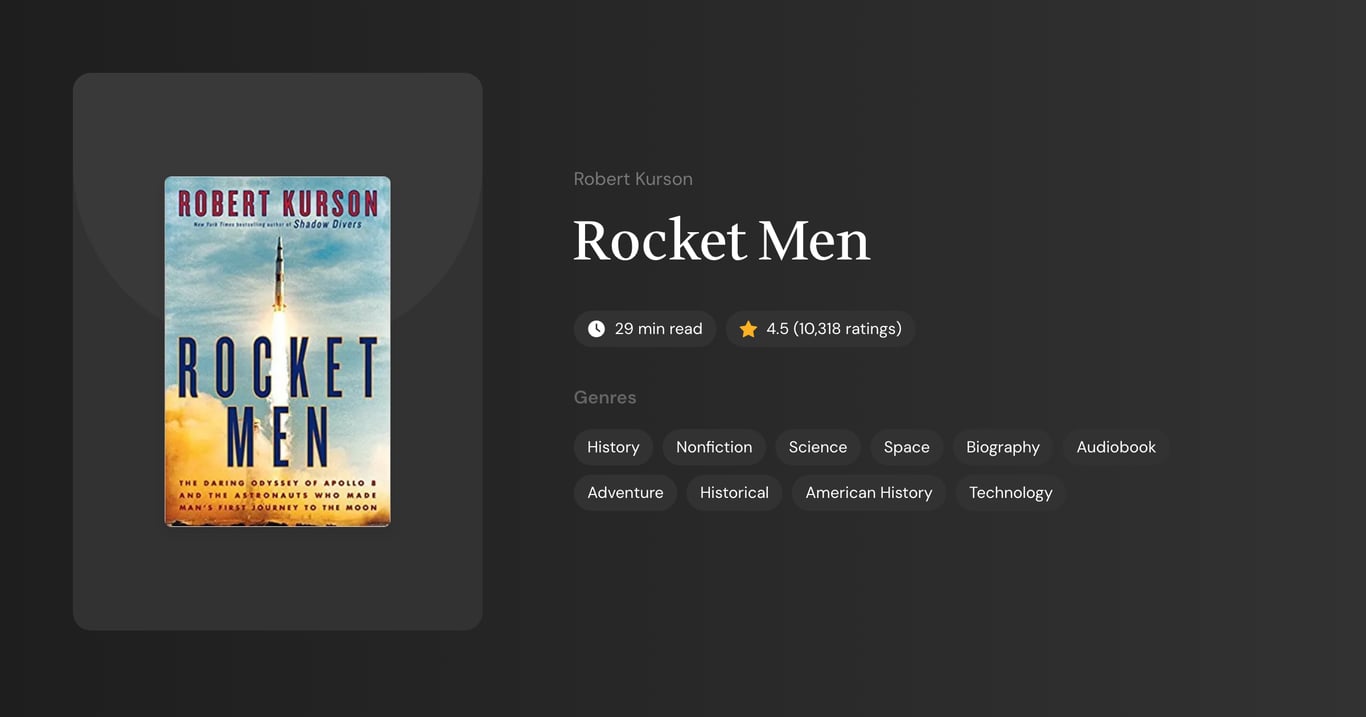Click the Genres section label
This screenshot has width=1366, height=717.
pos(605,397)
